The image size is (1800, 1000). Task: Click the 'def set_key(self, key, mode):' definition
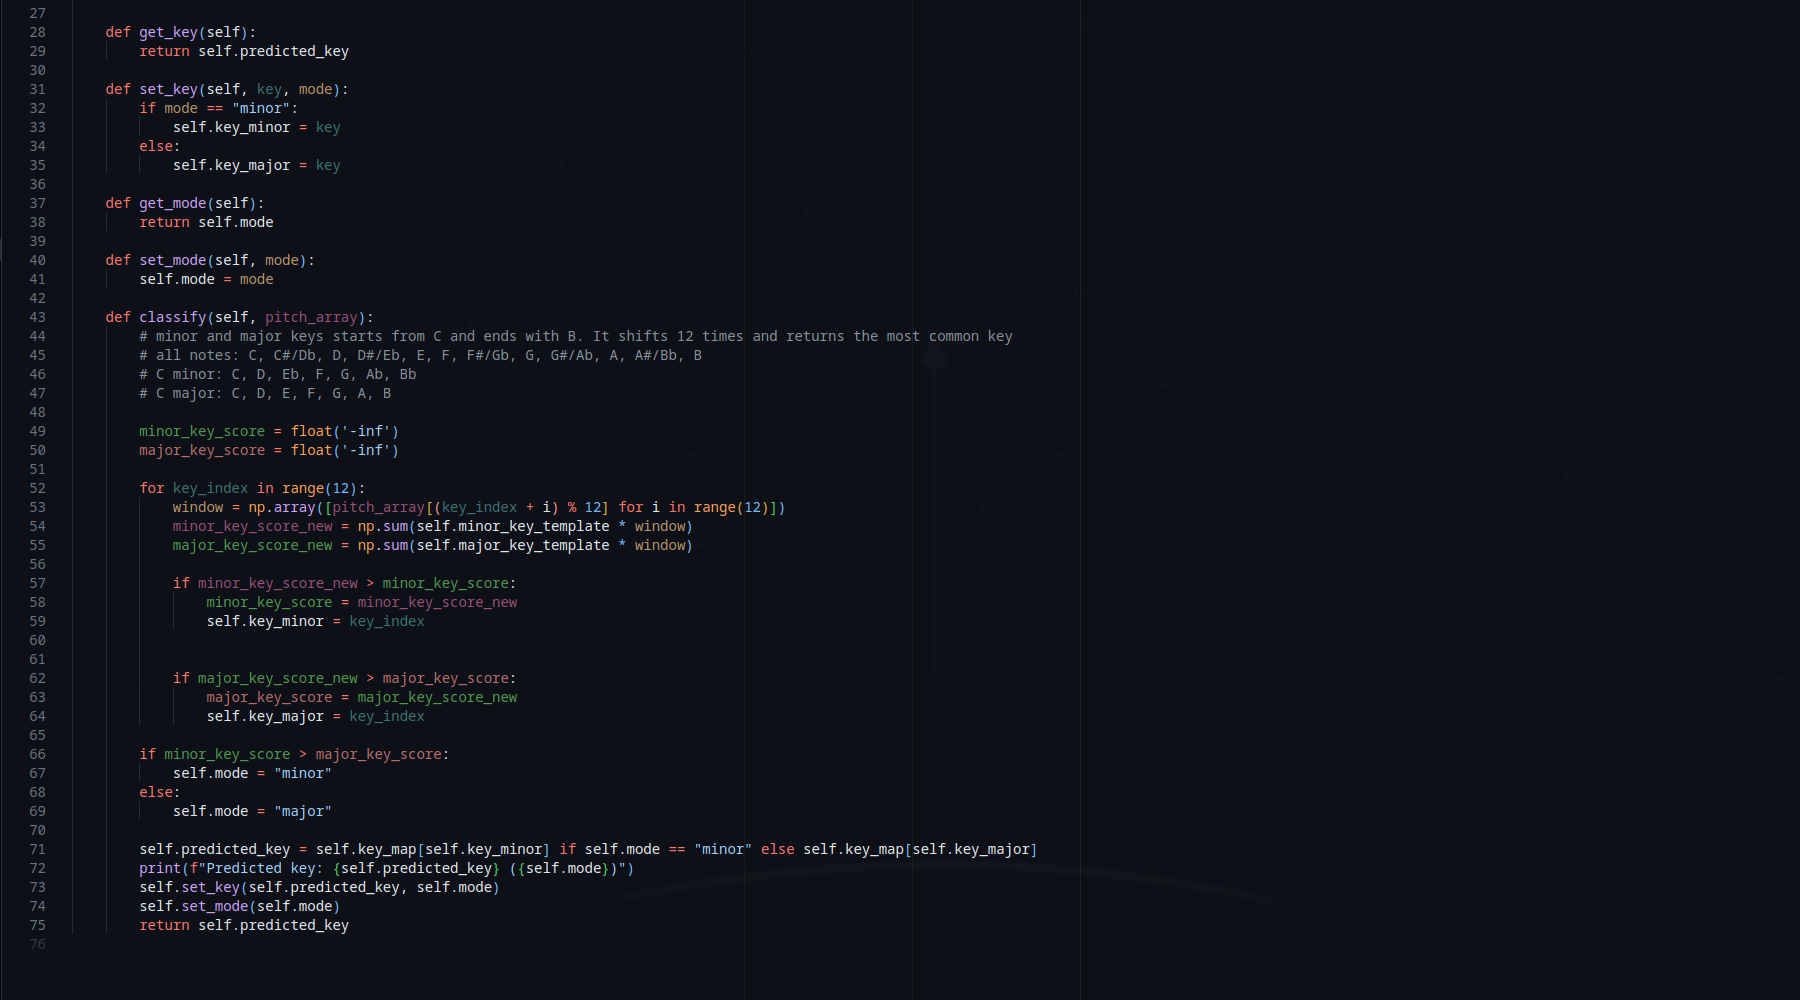(227, 89)
